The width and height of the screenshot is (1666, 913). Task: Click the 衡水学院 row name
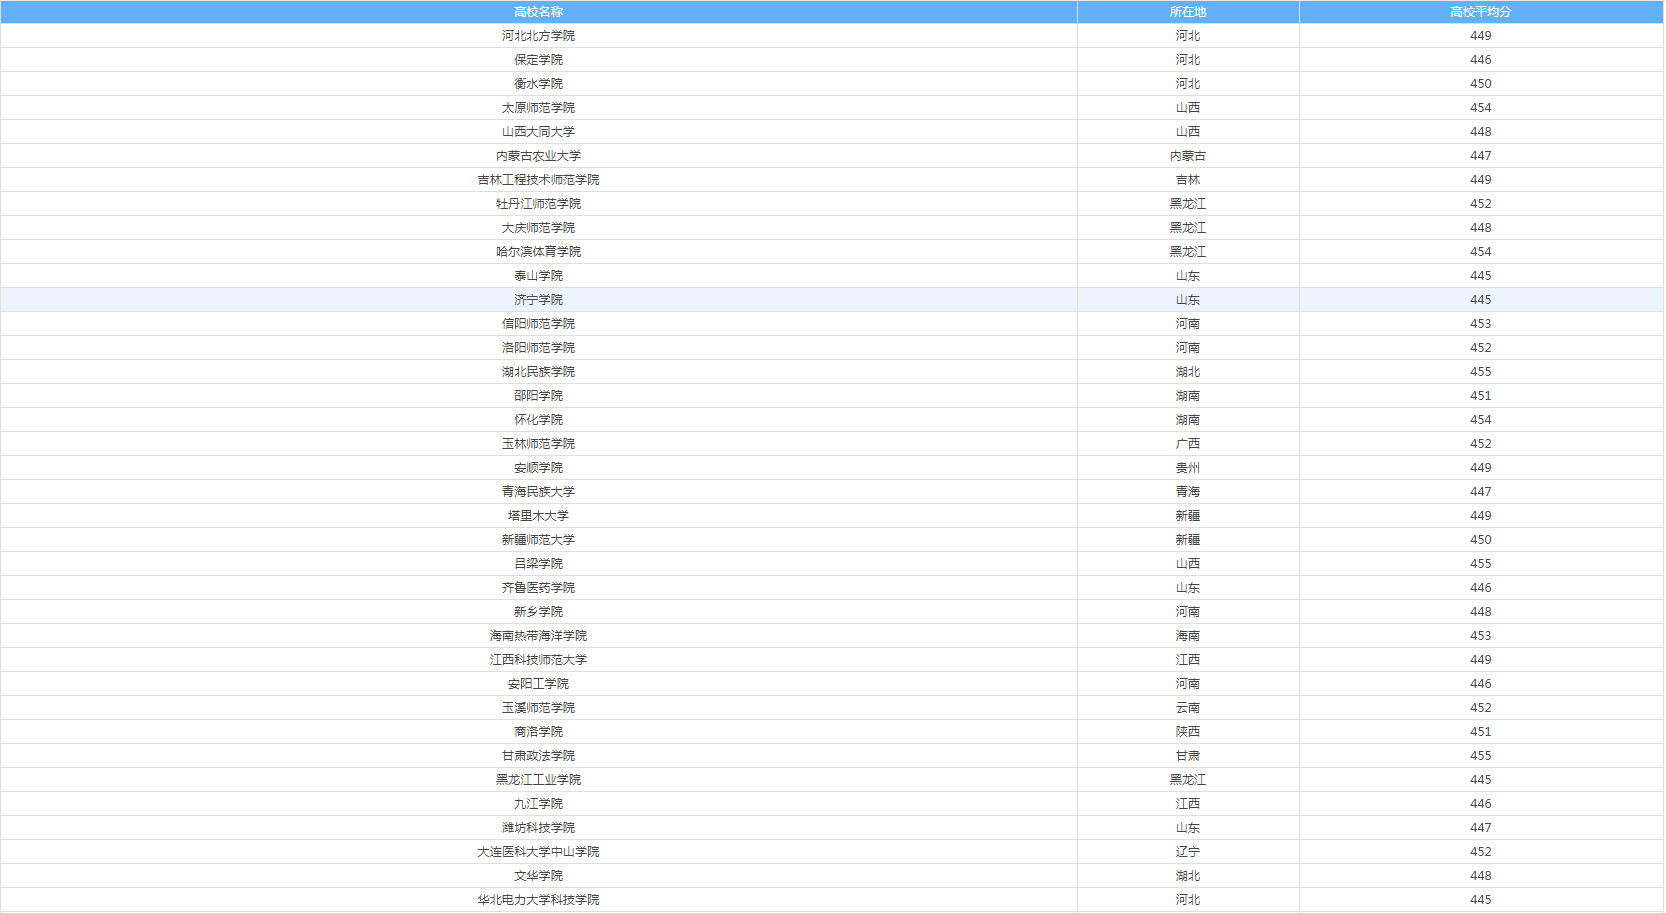coord(538,84)
